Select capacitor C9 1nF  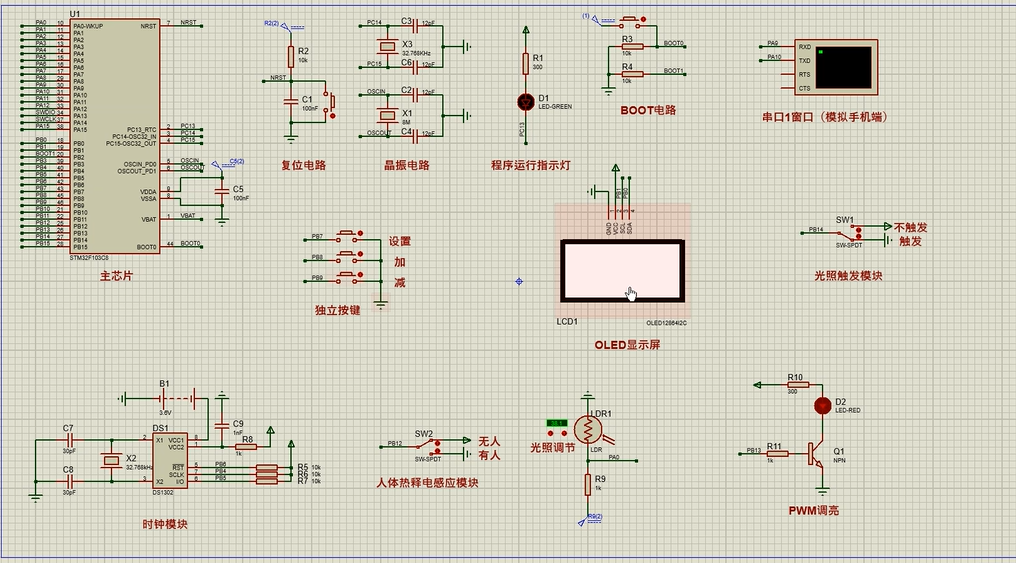tap(222, 426)
